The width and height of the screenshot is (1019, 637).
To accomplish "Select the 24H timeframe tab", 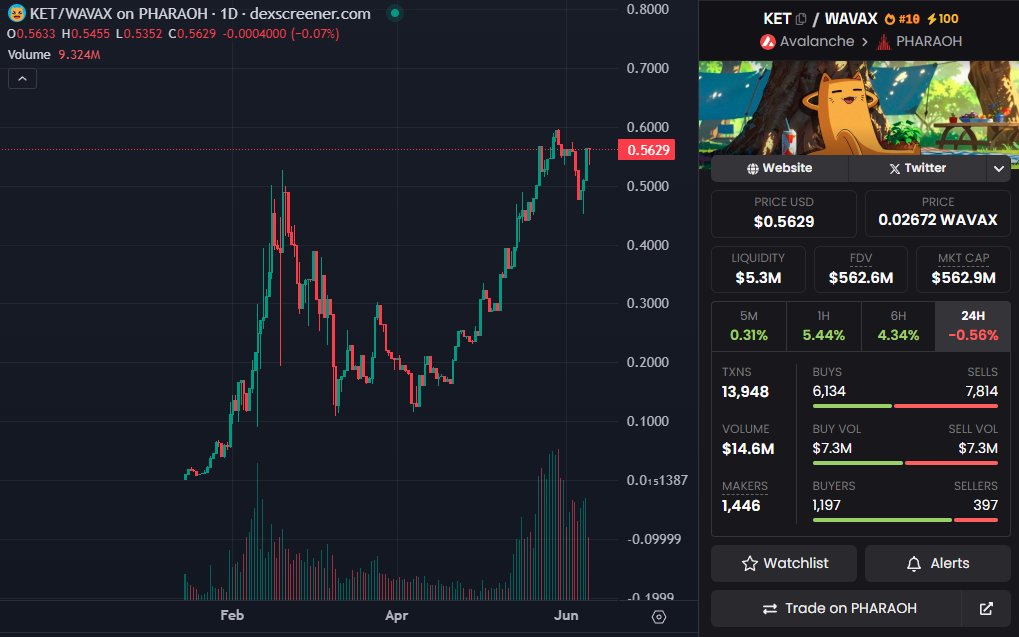I will pyautogui.click(x=973, y=326).
